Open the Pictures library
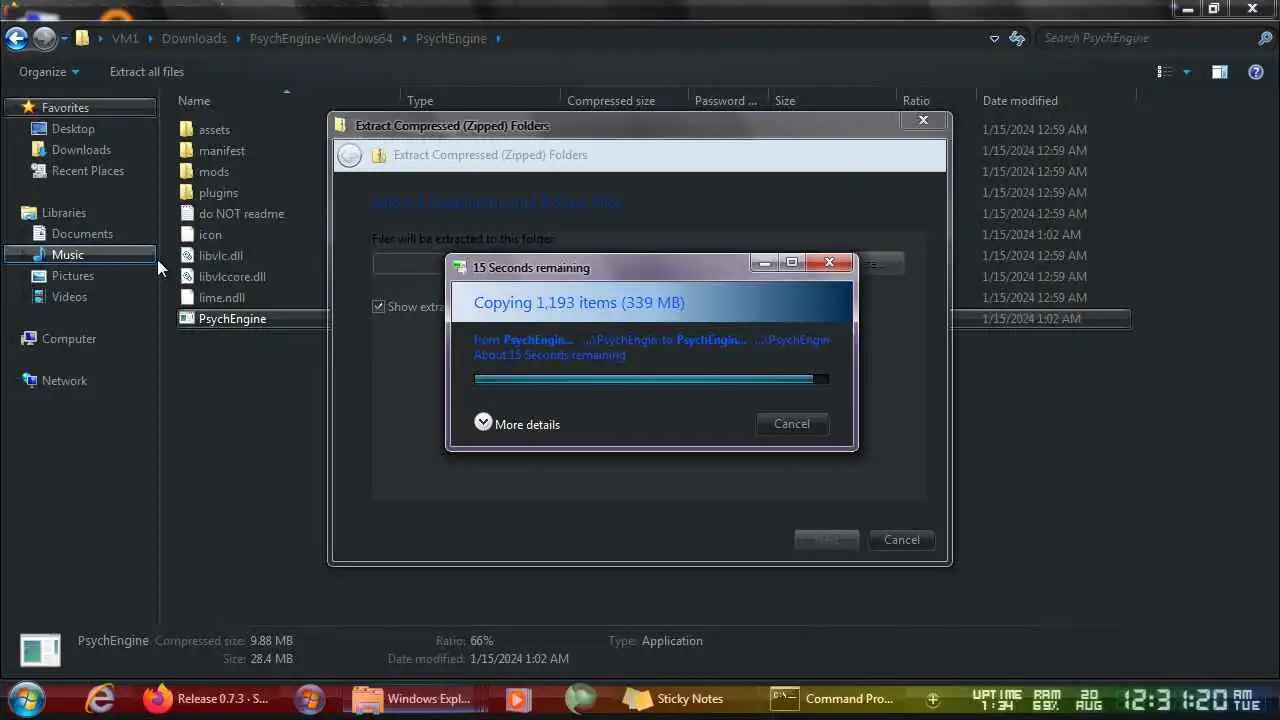The width and height of the screenshot is (1280, 720). [73, 276]
